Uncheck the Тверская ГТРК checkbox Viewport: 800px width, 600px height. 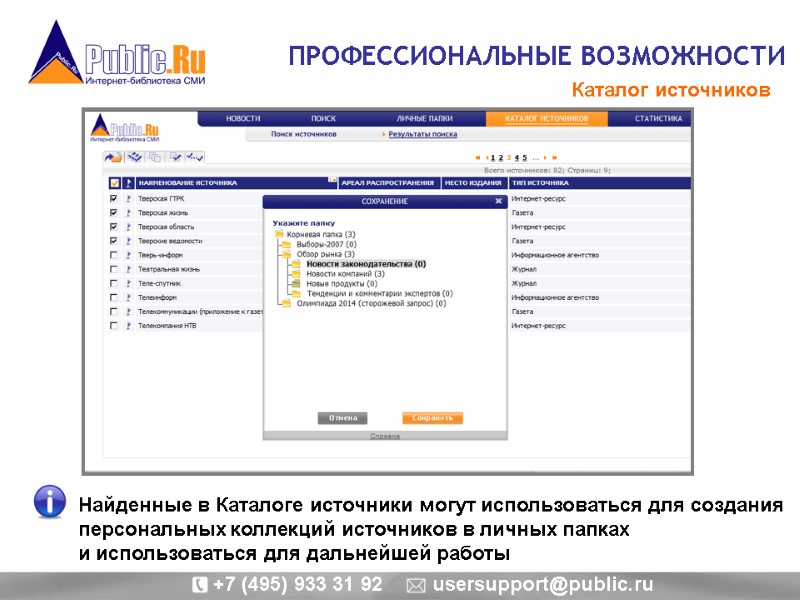click(114, 198)
